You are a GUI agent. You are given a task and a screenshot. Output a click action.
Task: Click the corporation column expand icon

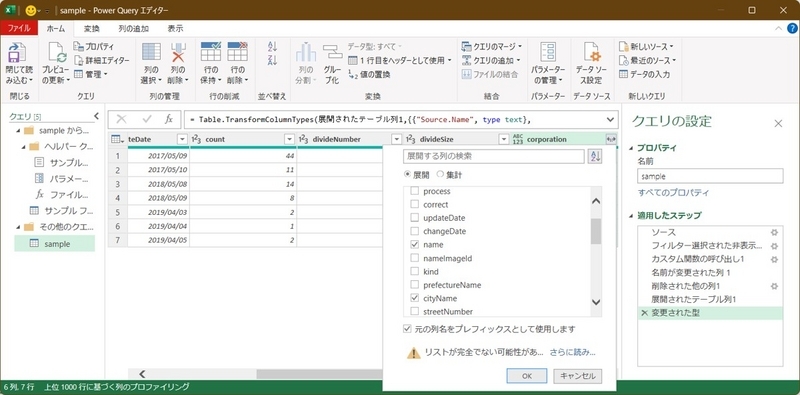[610, 139]
